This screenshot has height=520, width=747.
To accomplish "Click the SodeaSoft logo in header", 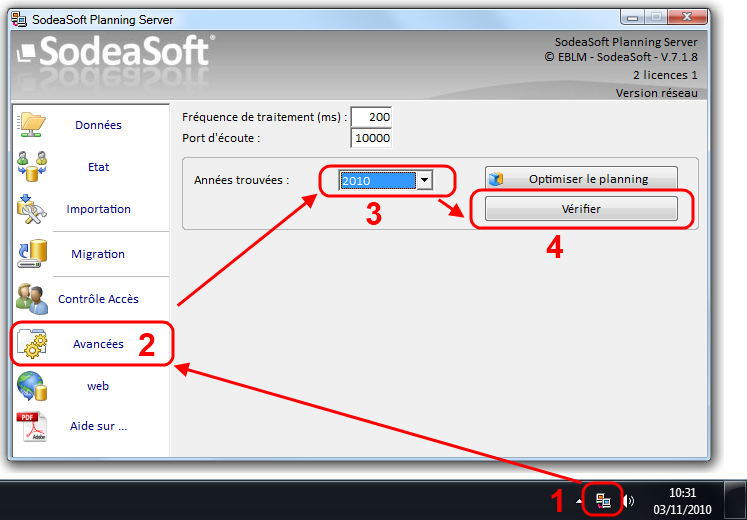I will coord(116,51).
